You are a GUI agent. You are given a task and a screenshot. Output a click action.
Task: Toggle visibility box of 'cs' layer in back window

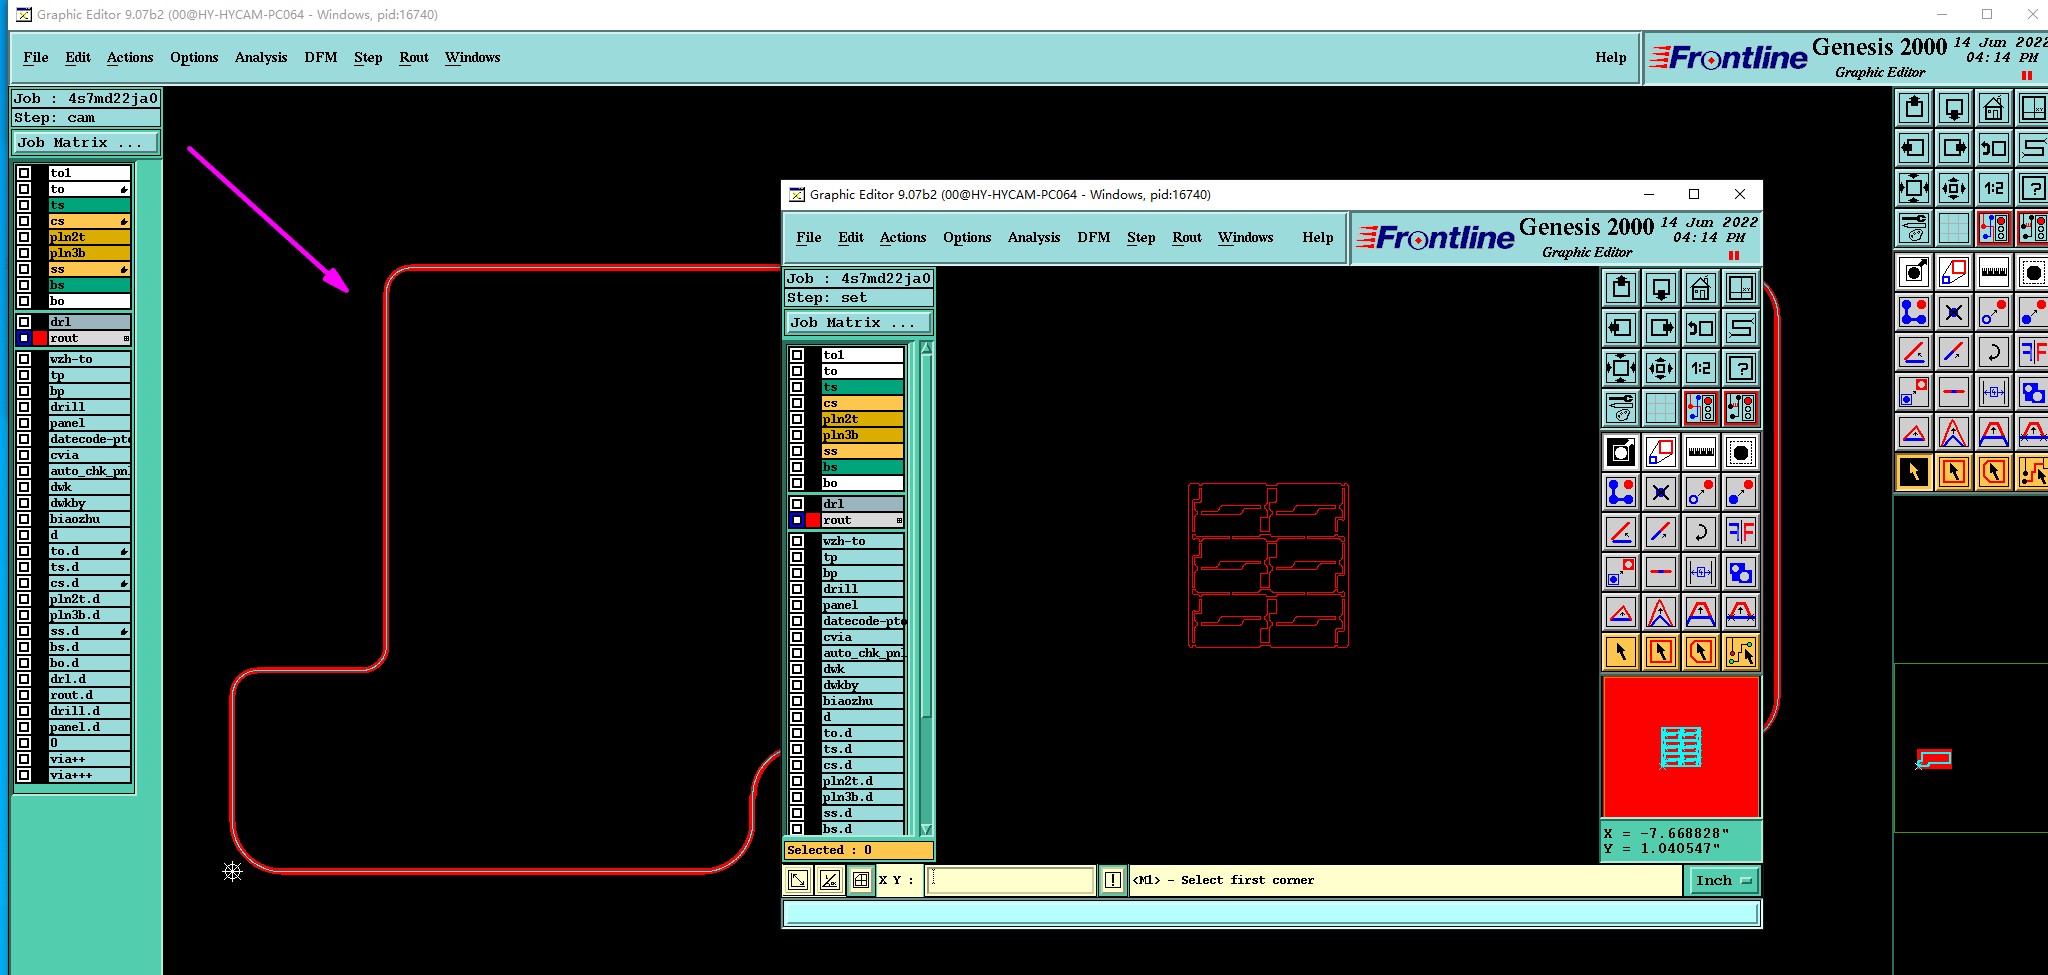pos(24,221)
